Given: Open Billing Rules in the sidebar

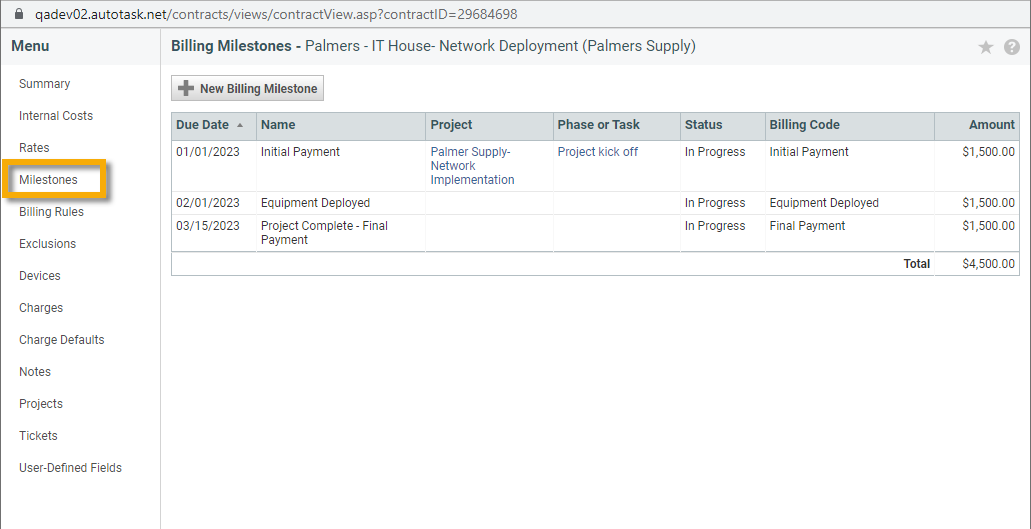Looking at the screenshot, I should coord(51,212).
